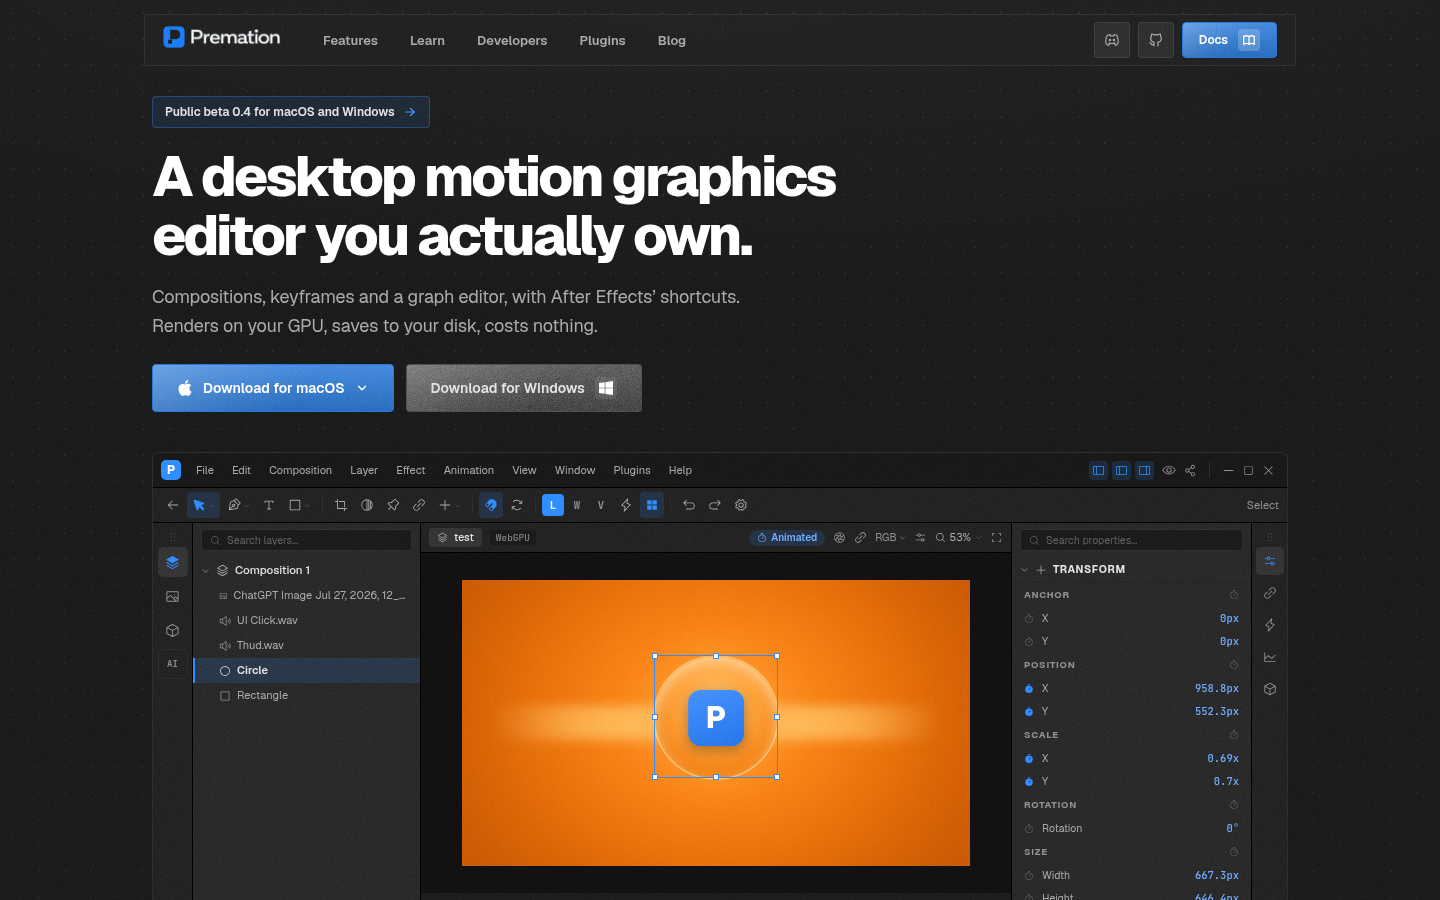
Task: Switch to the test composition tab
Action: [x=456, y=537]
